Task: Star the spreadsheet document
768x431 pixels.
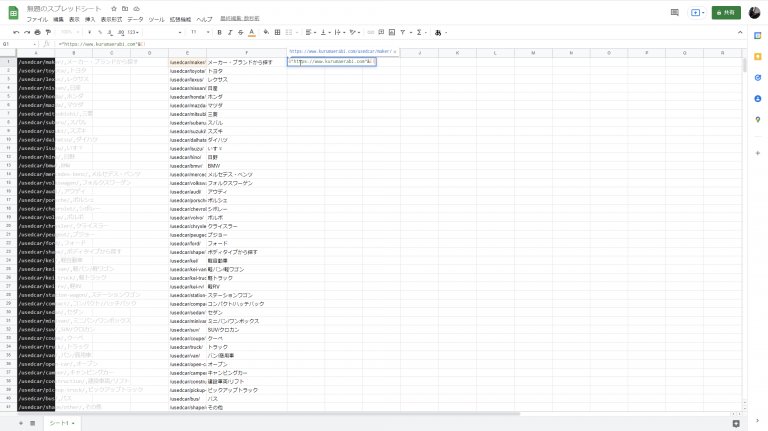Action: 114,8
